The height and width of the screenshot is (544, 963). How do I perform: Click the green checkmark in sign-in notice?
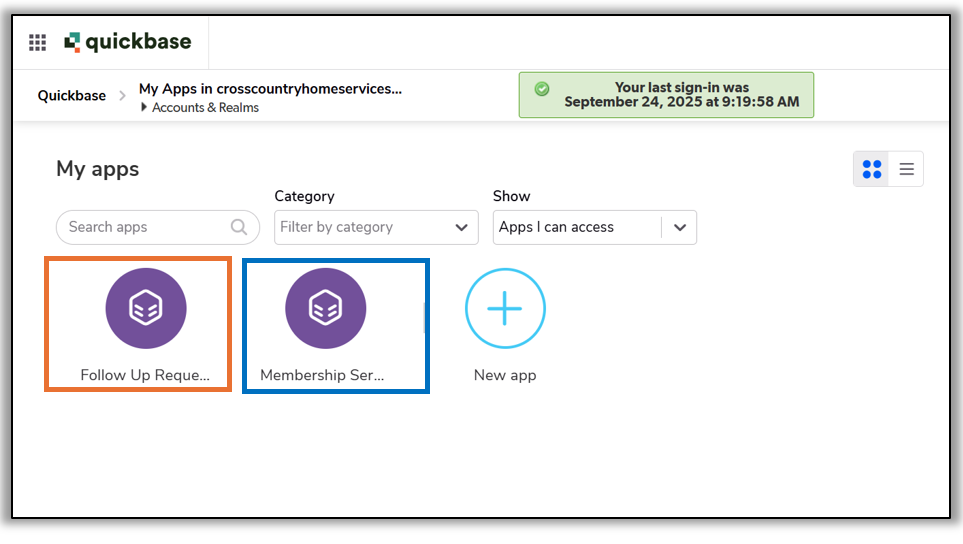coord(542,89)
